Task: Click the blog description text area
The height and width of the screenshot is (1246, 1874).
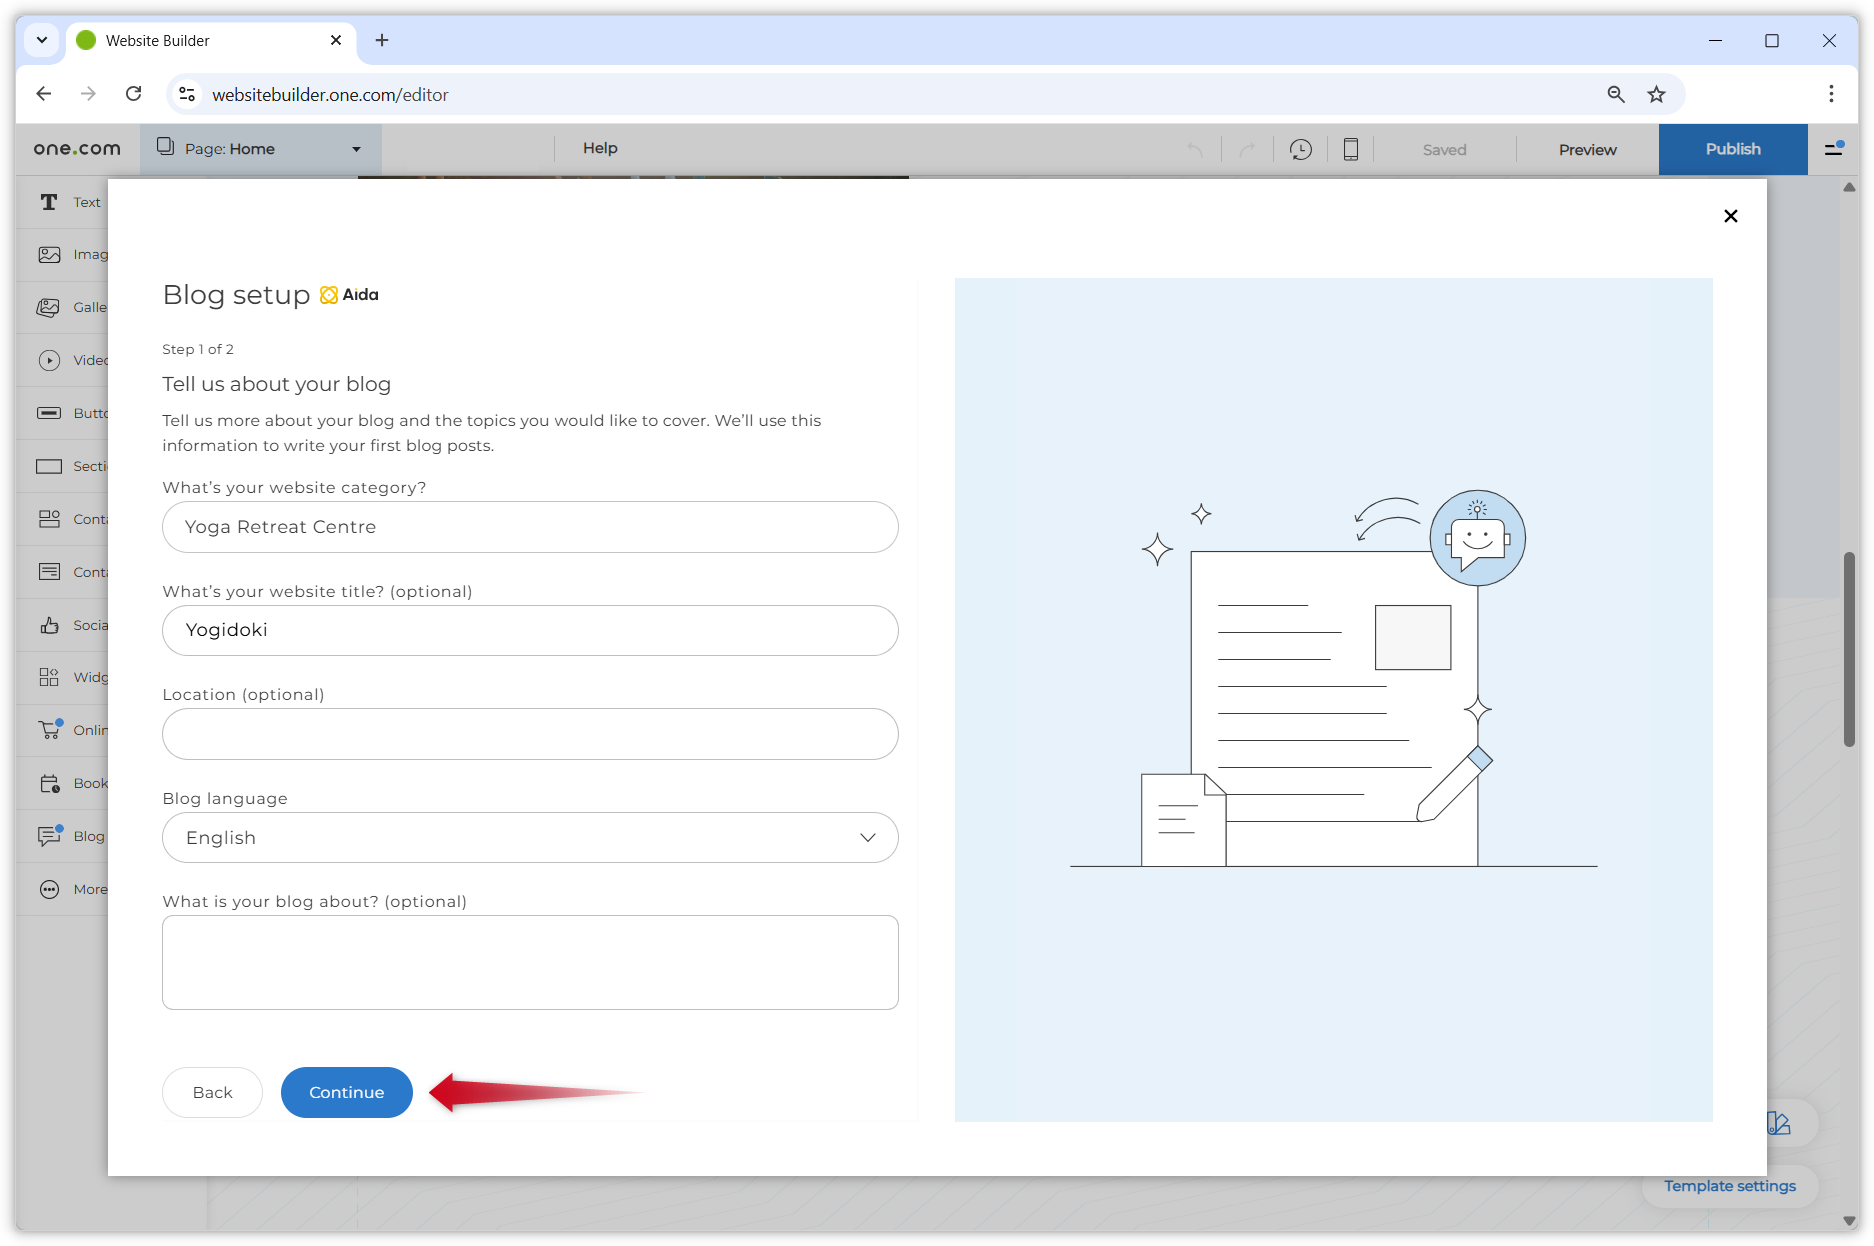Action: point(530,961)
